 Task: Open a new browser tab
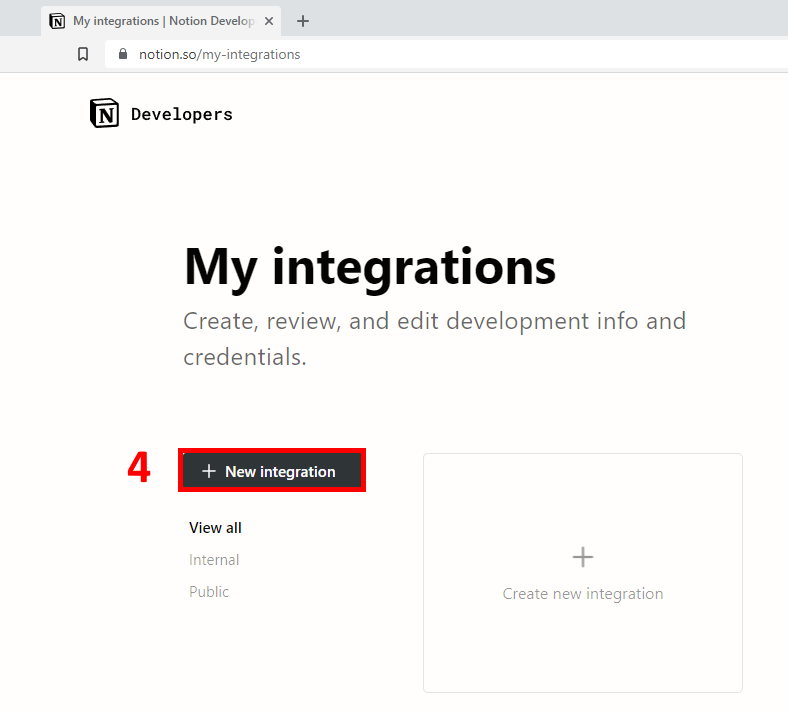(303, 21)
